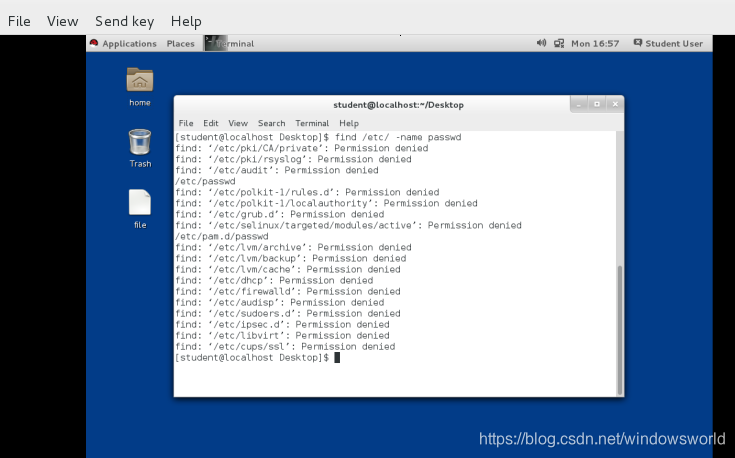This screenshot has height=458, width=735.
Task: Open the terminal's File menu
Action: point(186,123)
